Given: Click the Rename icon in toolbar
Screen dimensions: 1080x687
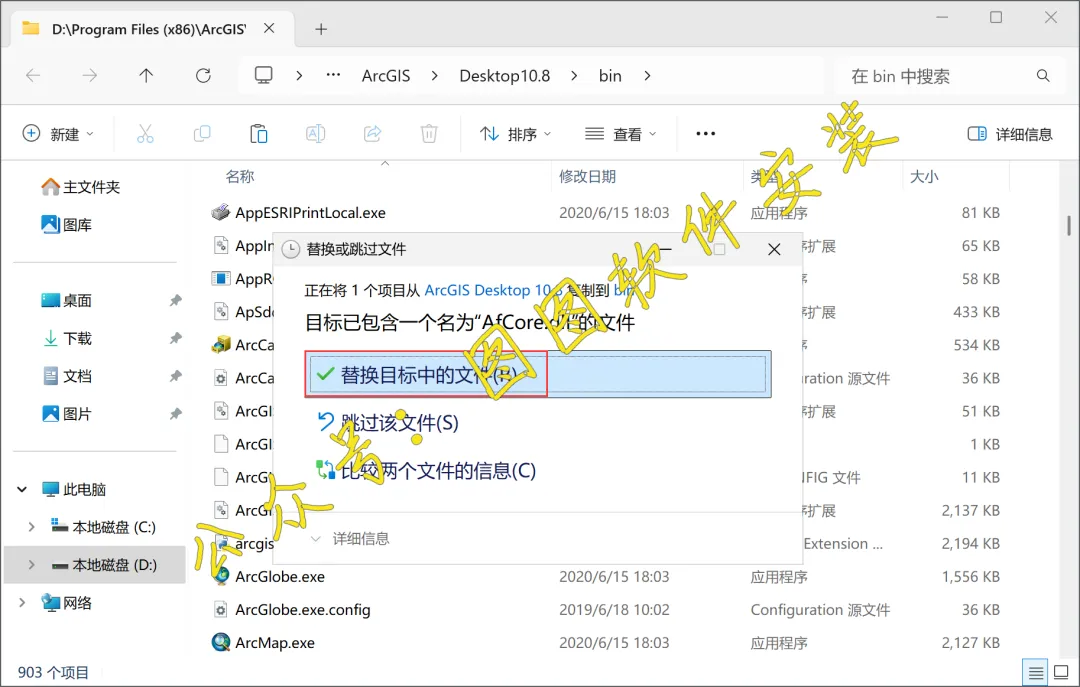Looking at the screenshot, I should [315, 134].
